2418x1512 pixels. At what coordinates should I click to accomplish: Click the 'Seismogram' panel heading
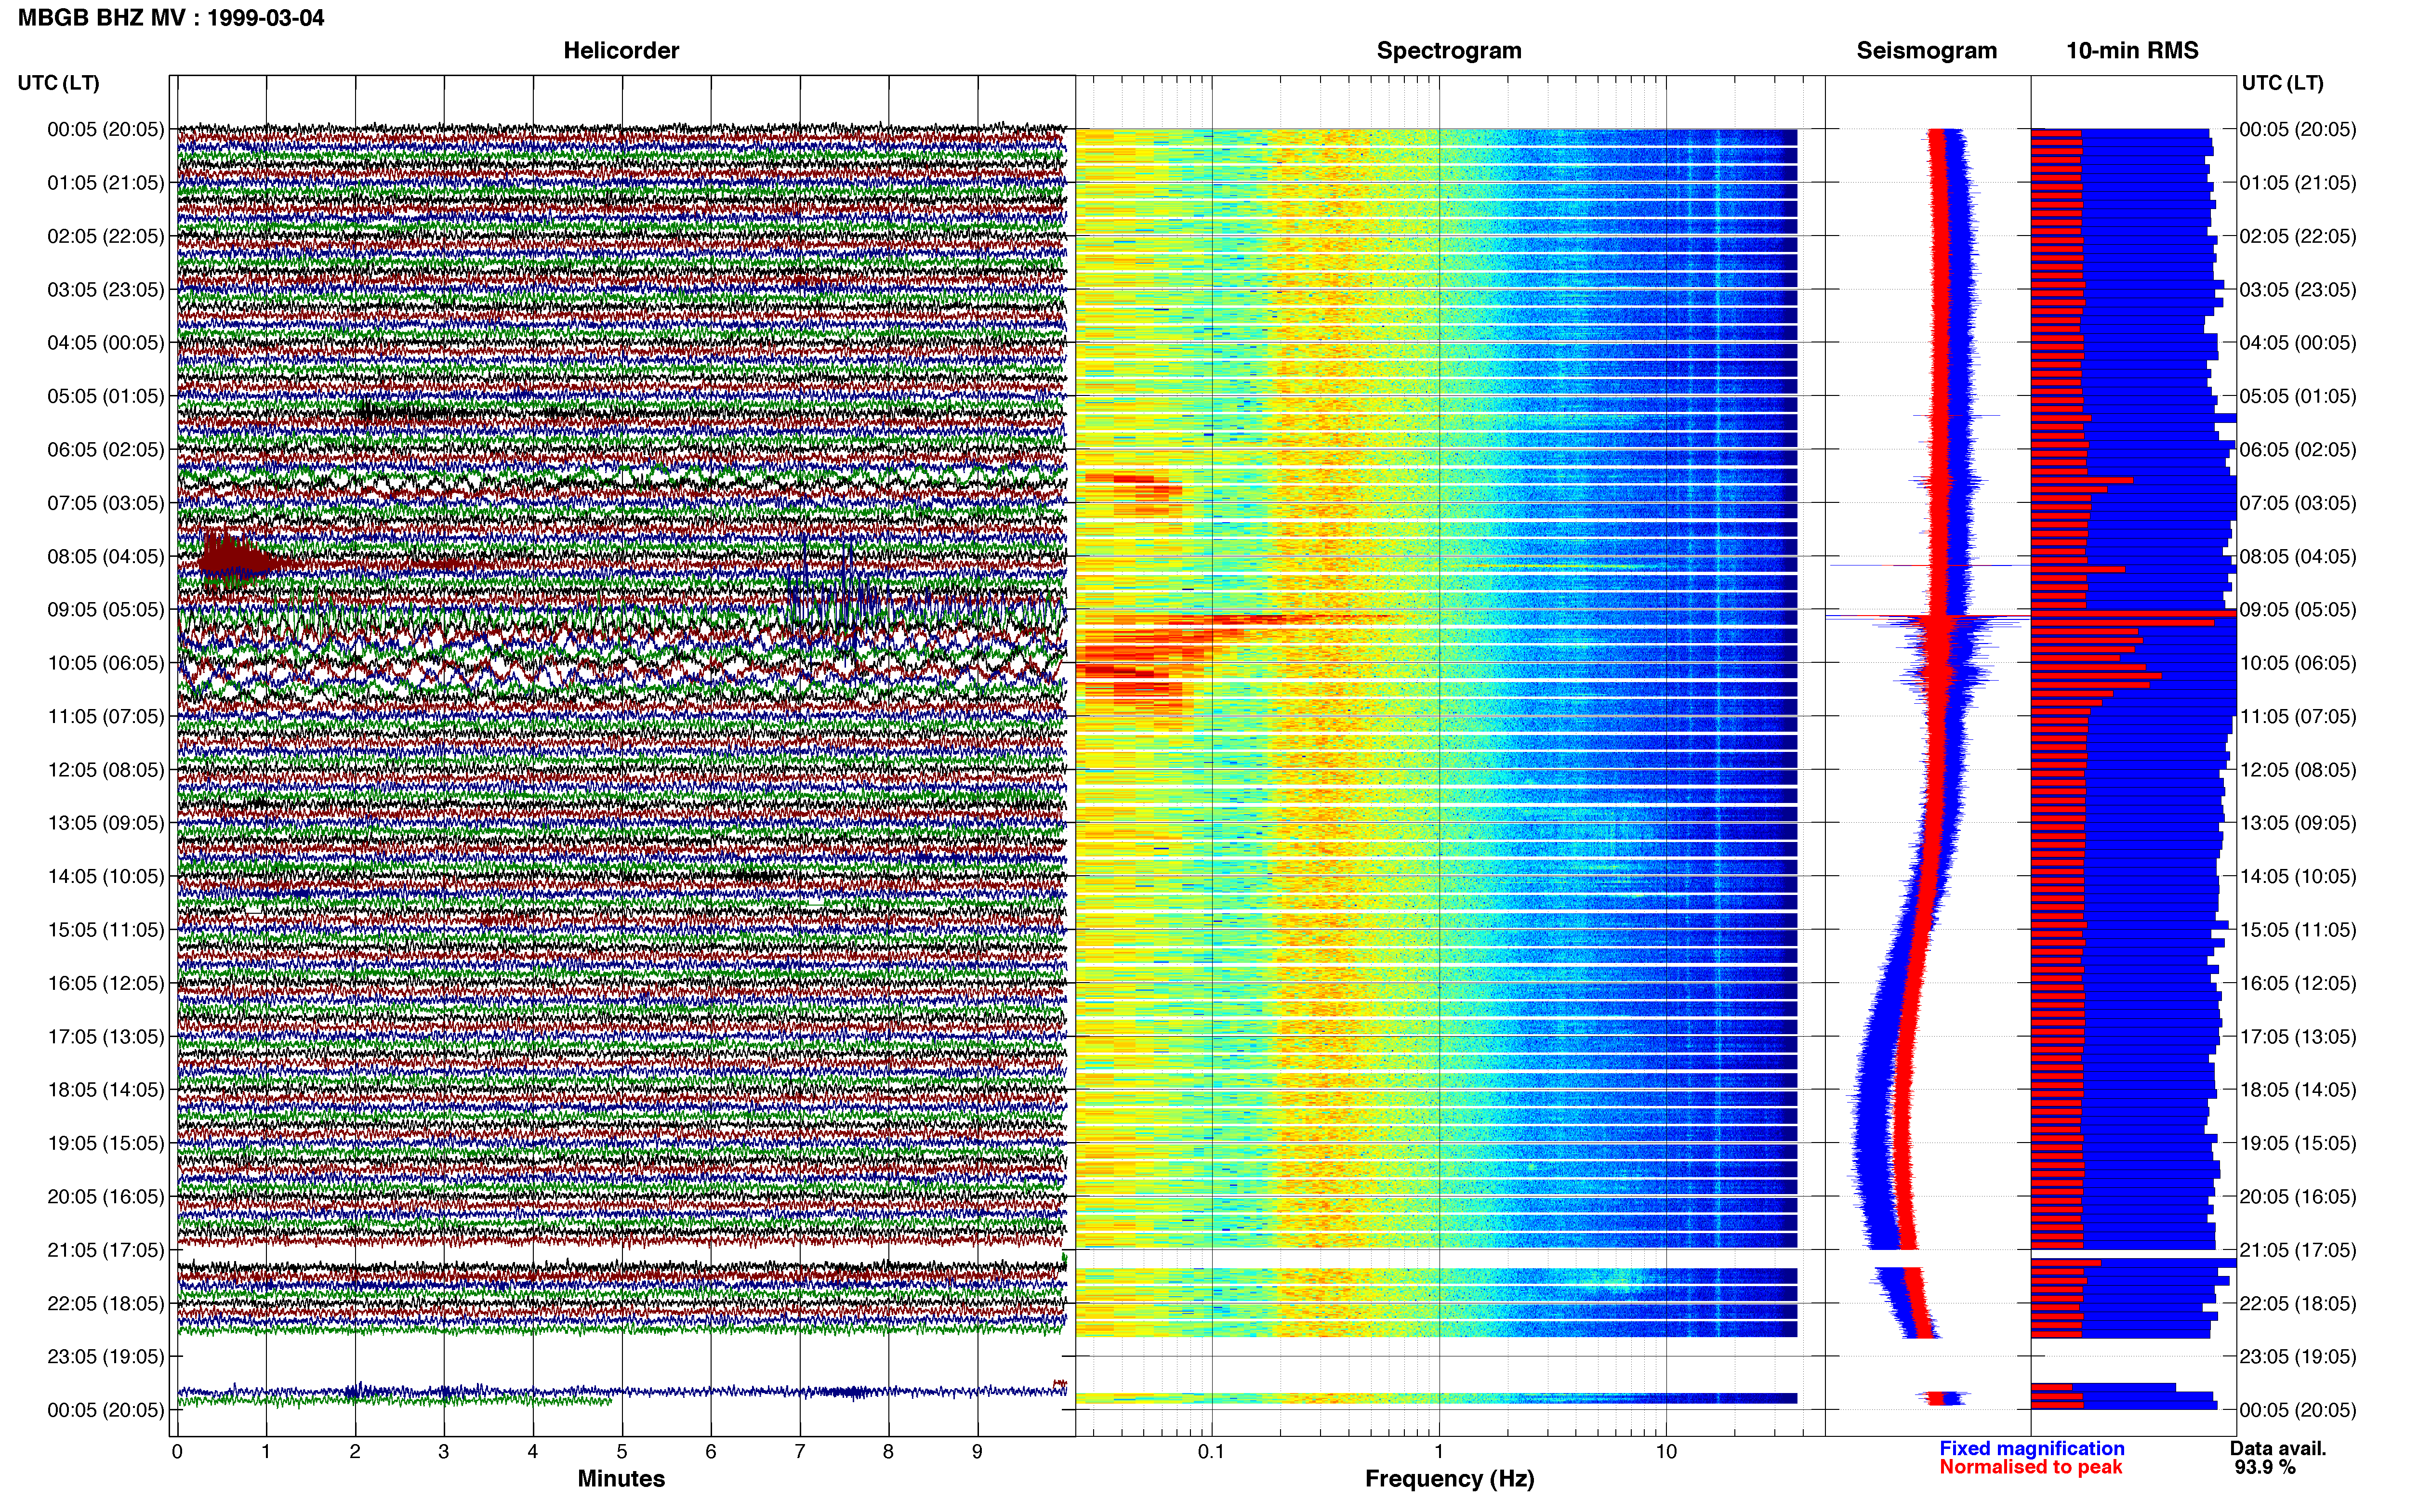[1926, 50]
